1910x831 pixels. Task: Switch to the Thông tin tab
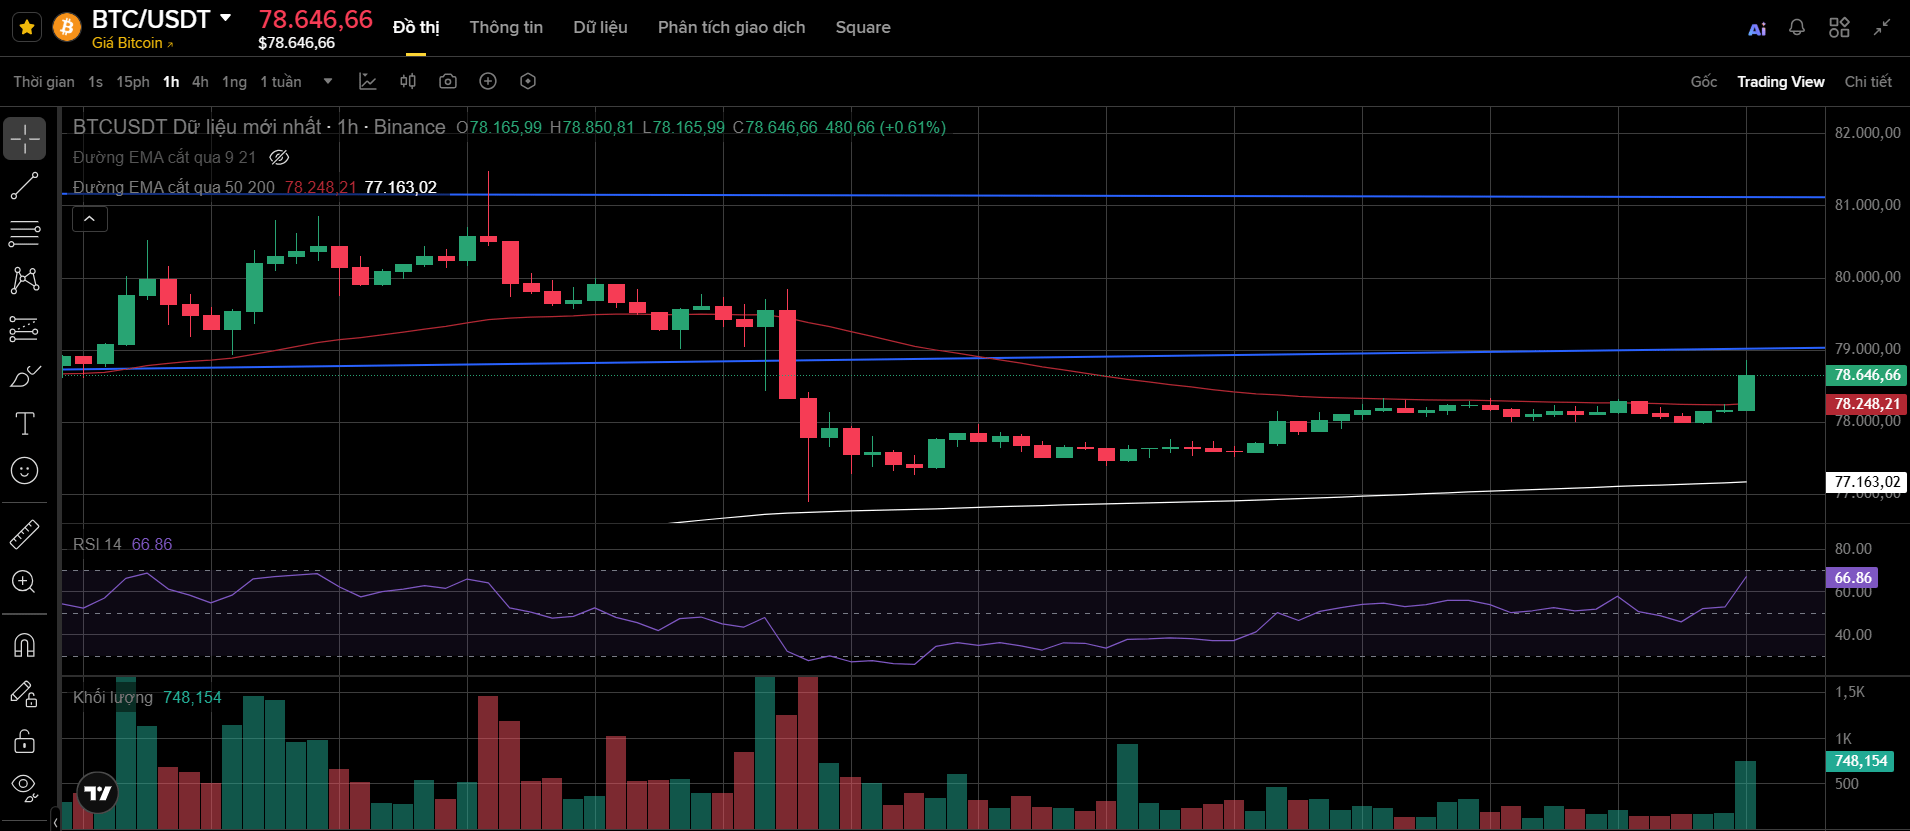point(506,28)
